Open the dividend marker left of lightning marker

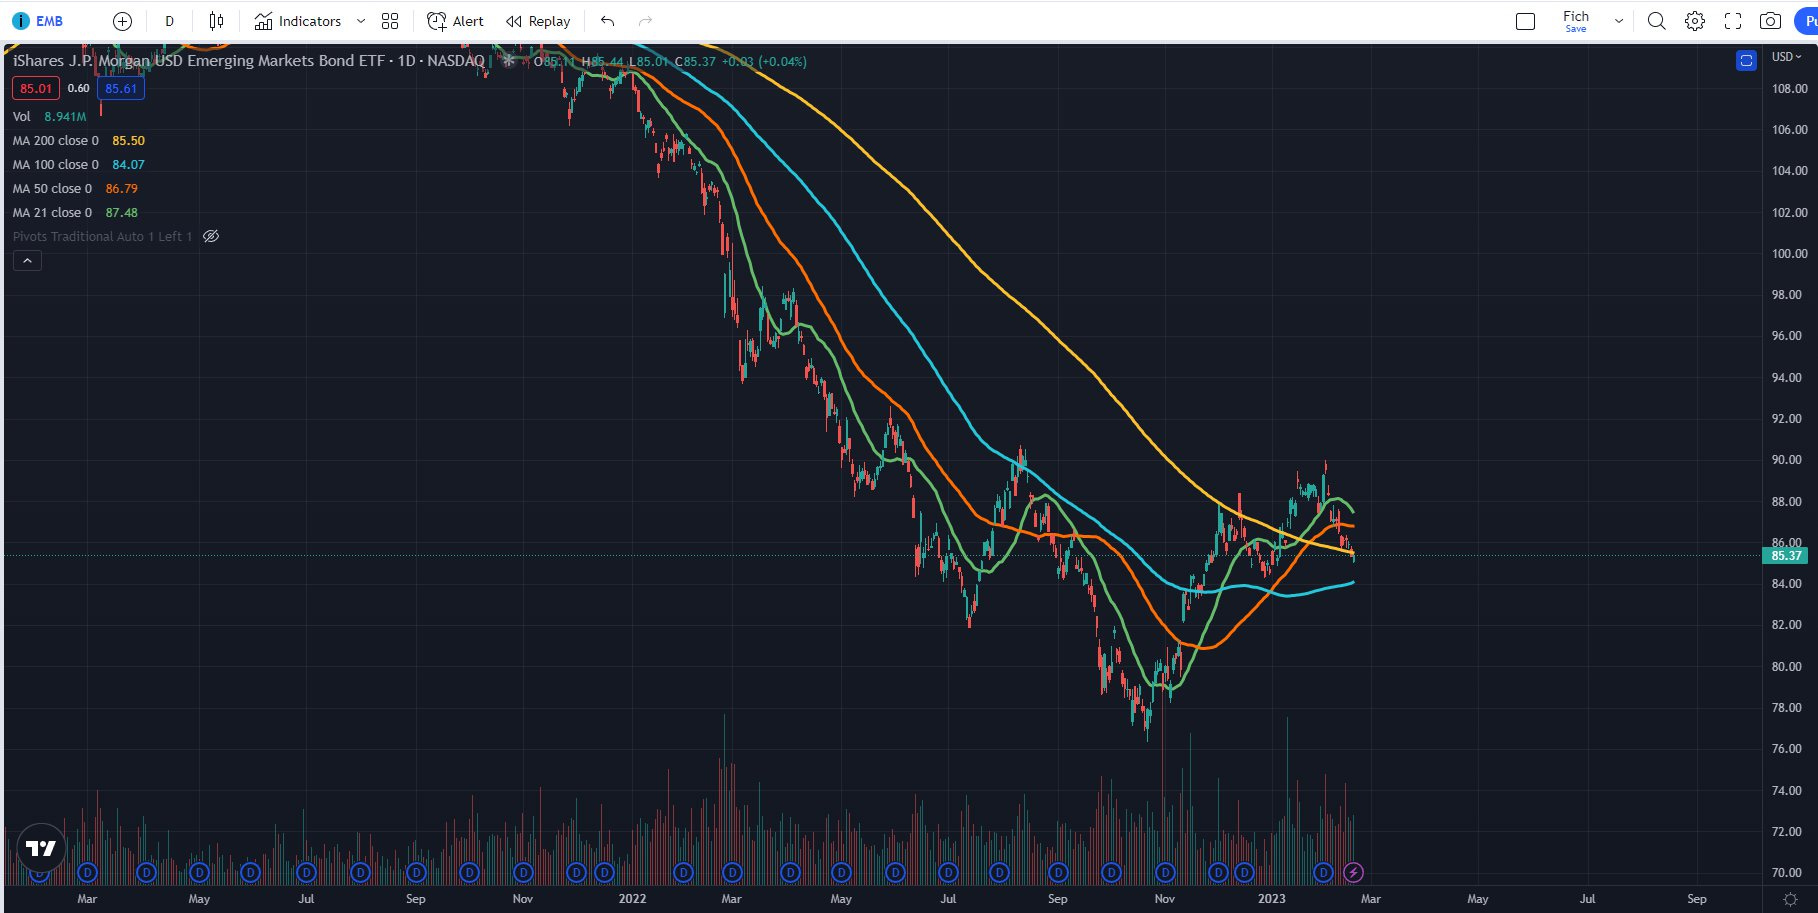click(1323, 872)
